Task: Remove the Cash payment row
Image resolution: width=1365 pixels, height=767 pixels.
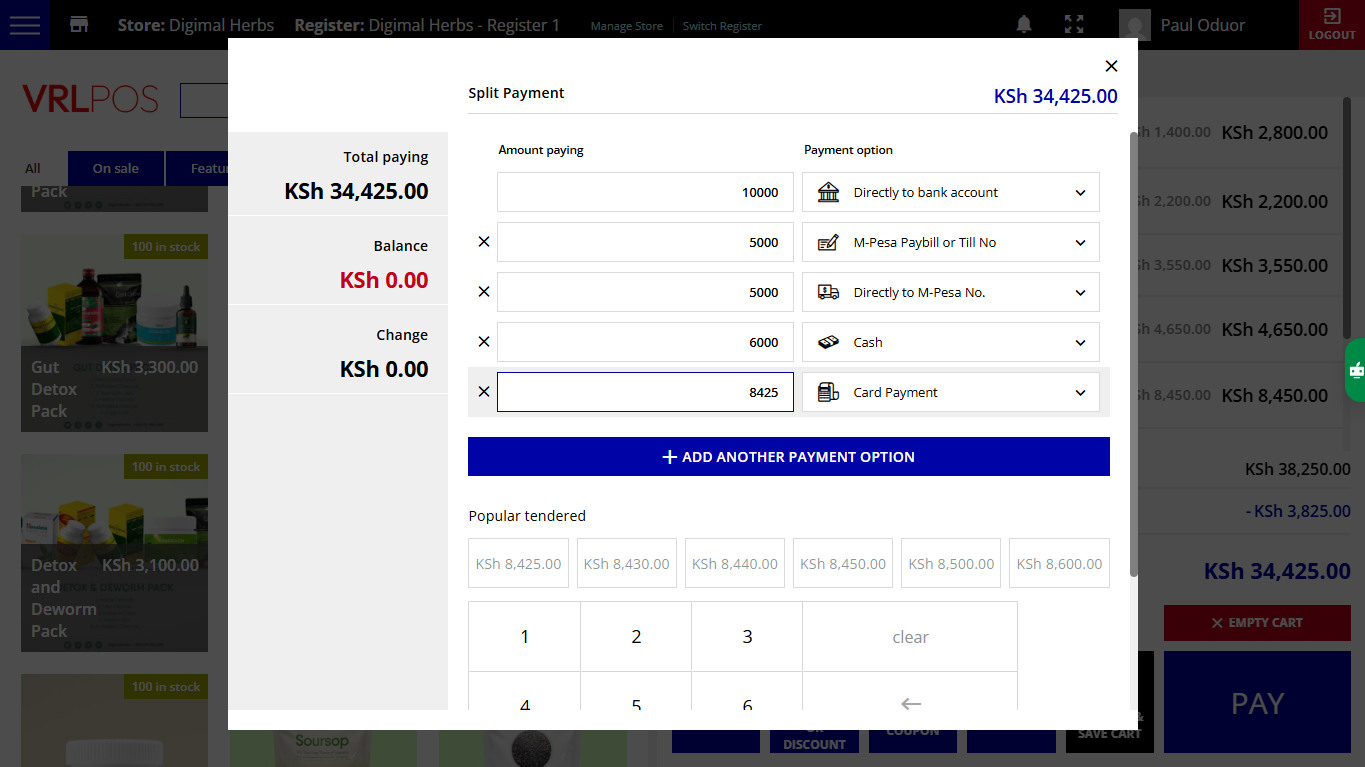Action: coord(484,342)
